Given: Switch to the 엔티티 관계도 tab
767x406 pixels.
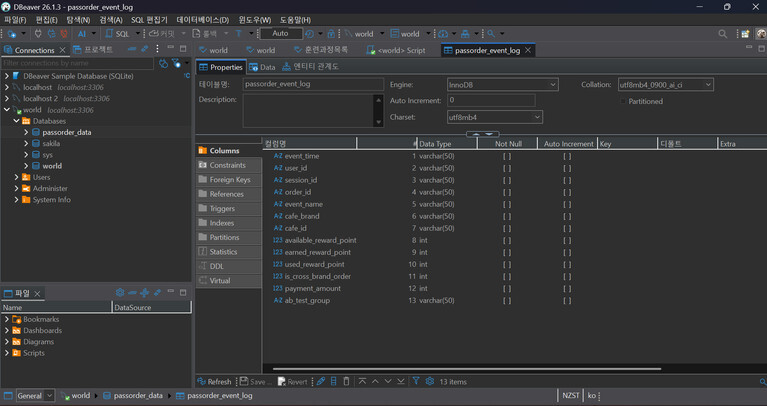Looking at the screenshot, I should (311, 67).
